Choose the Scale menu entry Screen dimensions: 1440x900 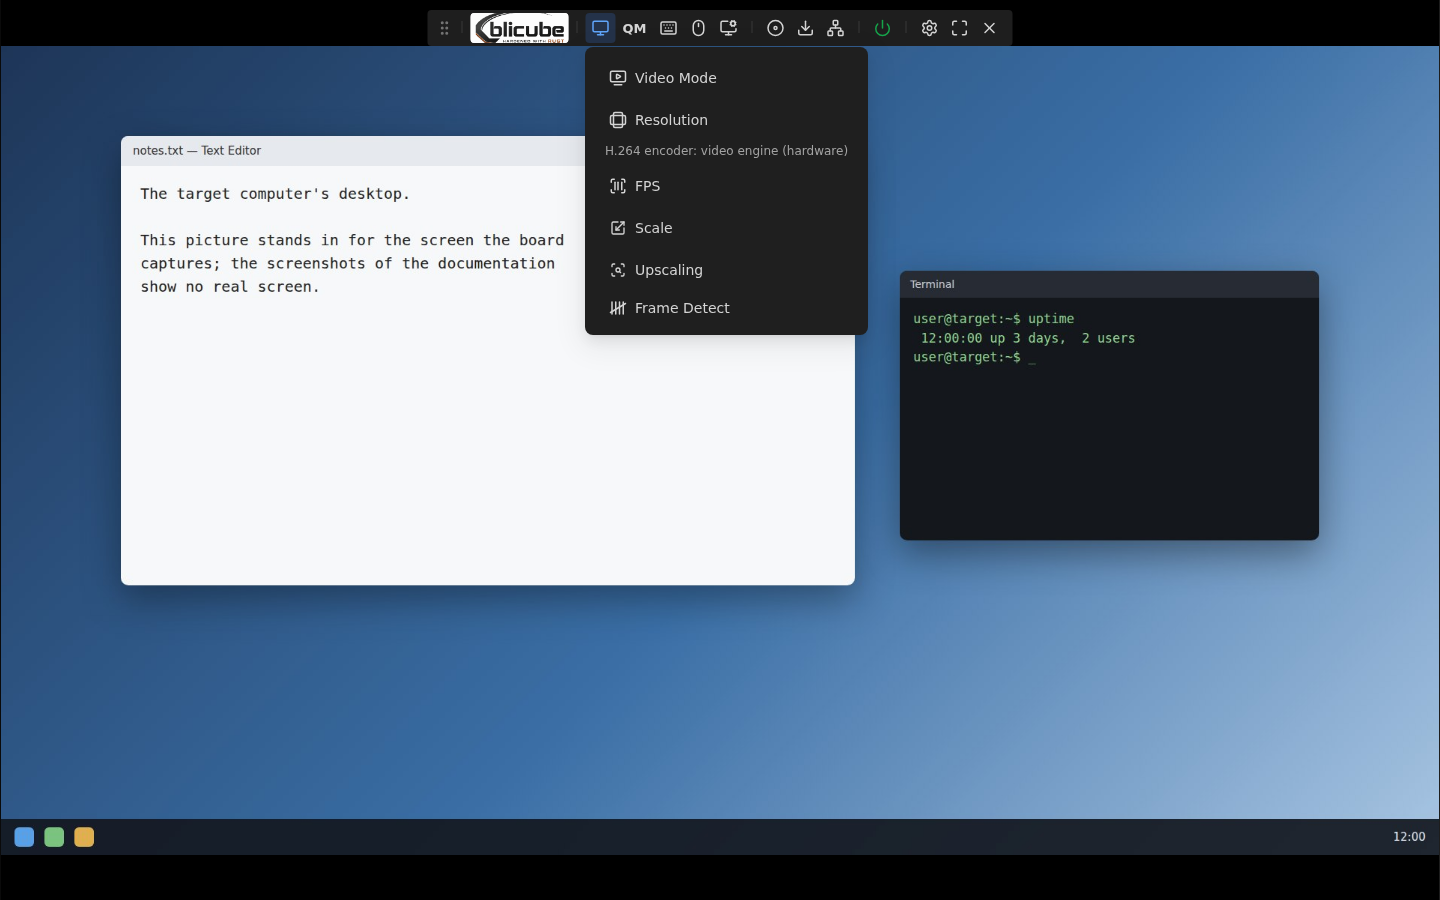[x=726, y=228]
